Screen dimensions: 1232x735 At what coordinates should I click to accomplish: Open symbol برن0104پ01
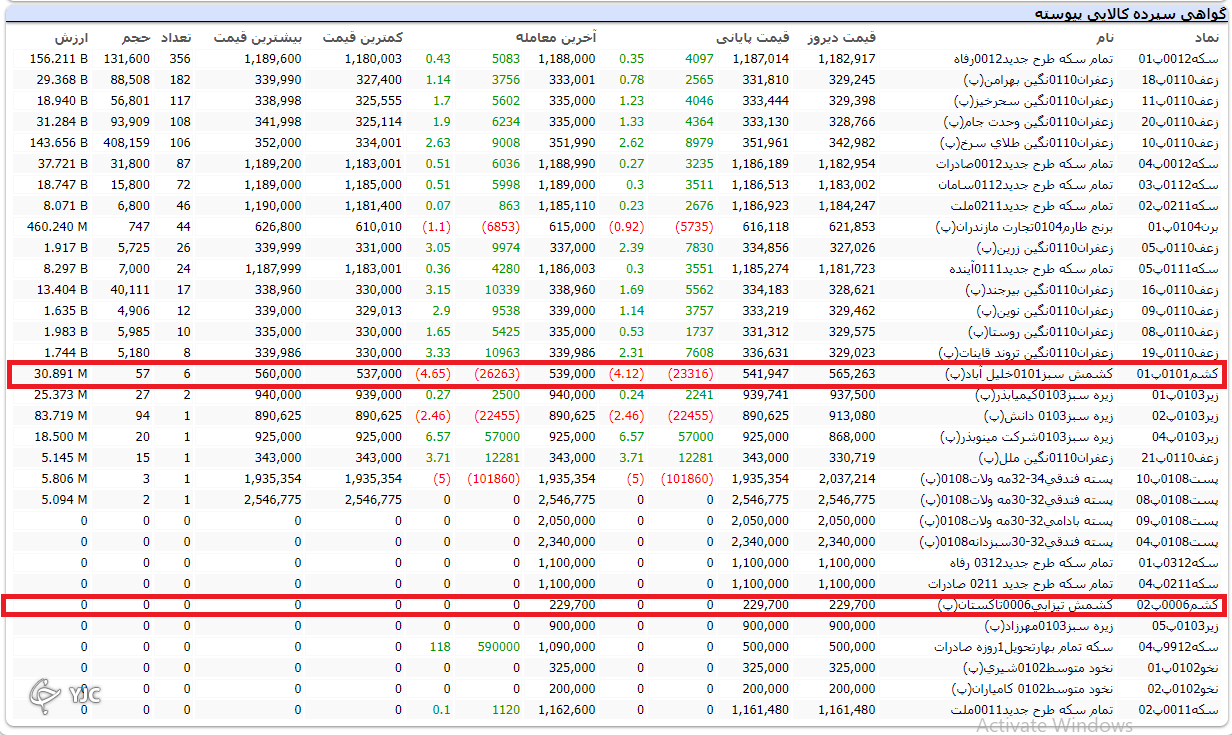pos(1182,227)
